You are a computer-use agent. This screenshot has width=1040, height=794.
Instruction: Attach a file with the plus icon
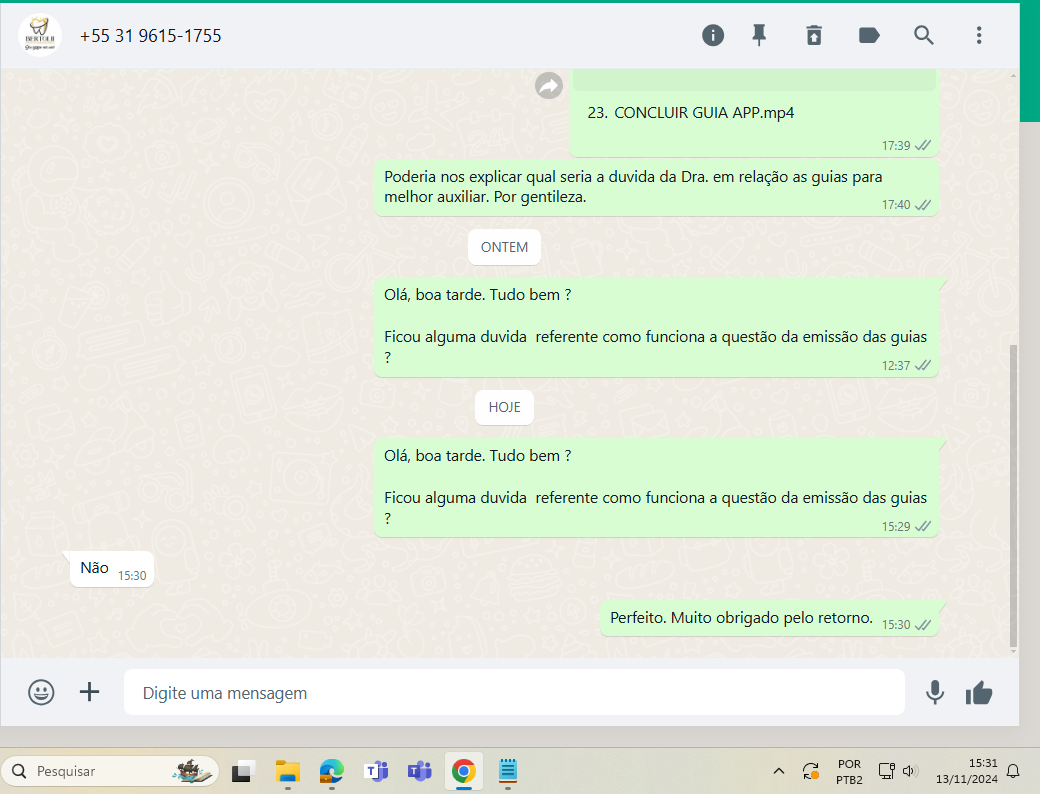coord(90,693)
